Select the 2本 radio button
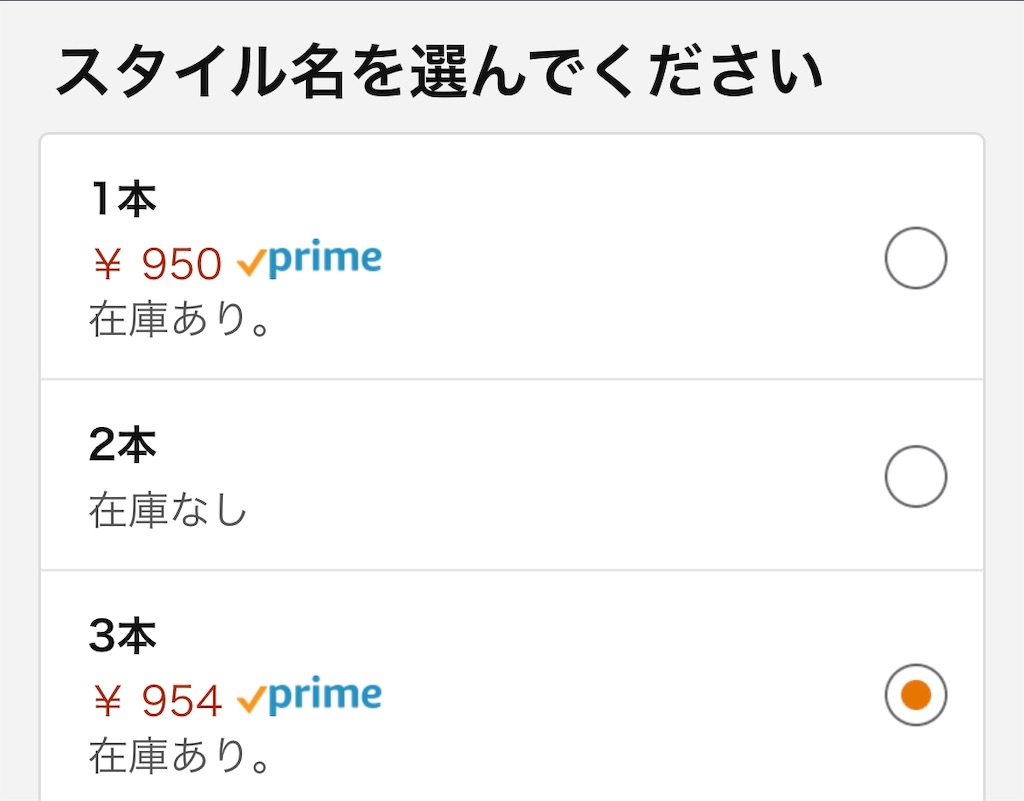The image size is (1024, 801). click(916, 474)
